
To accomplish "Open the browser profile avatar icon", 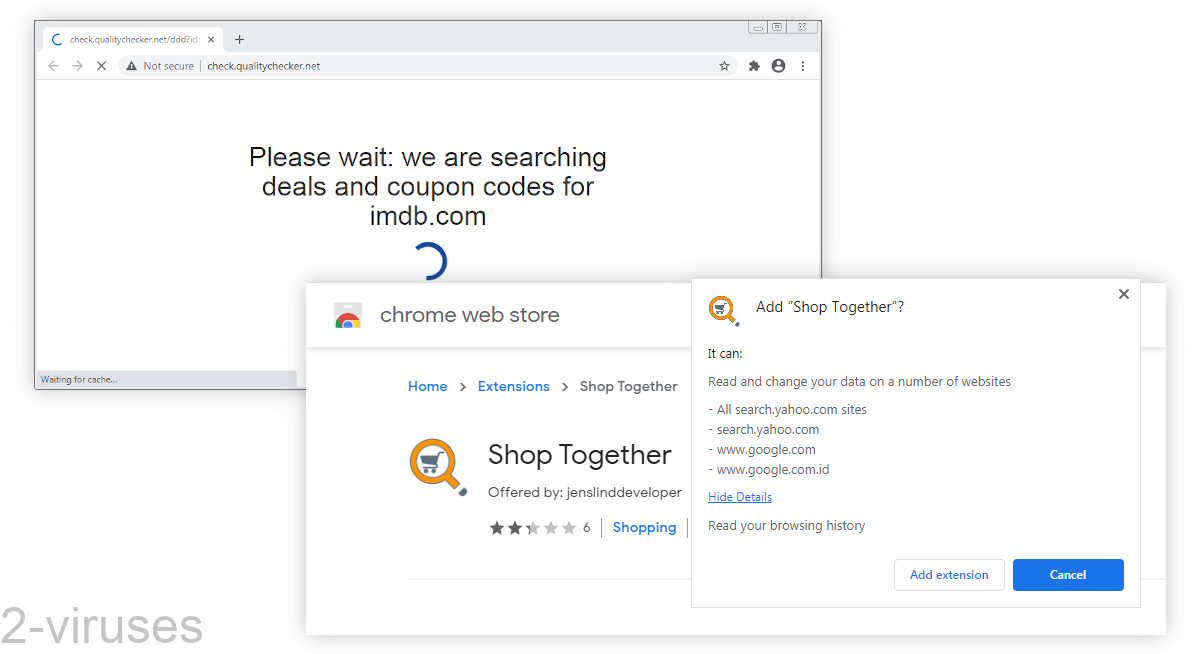I will 778,65.
